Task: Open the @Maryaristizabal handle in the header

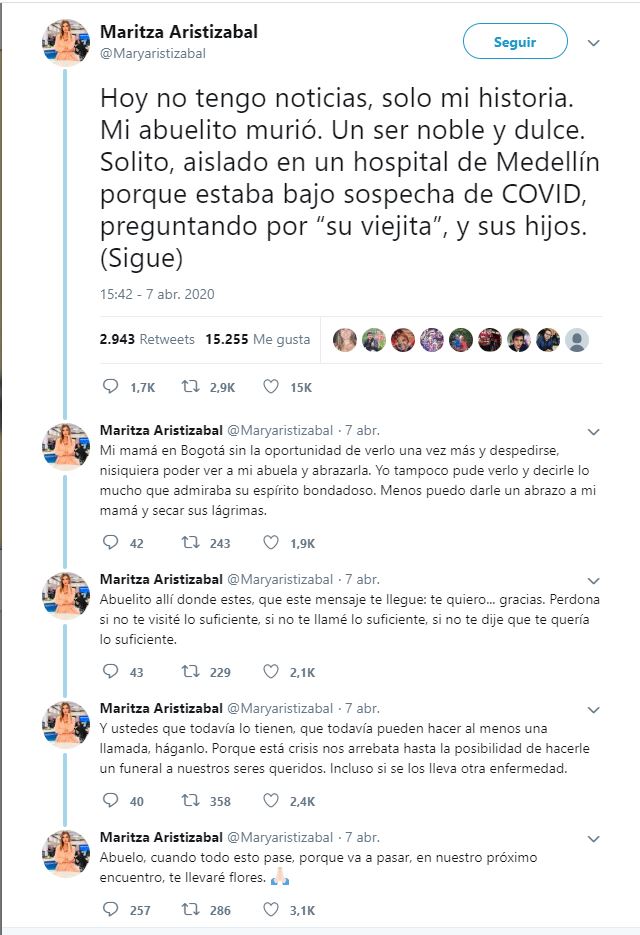Action: tap(153, 54)
